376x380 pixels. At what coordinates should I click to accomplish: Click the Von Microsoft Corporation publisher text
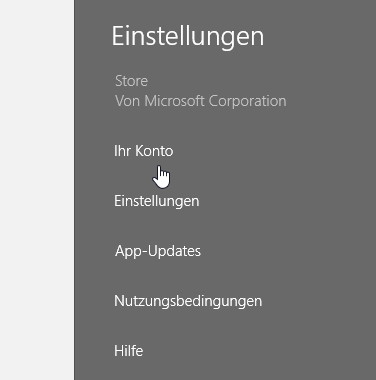coord(201,101)
